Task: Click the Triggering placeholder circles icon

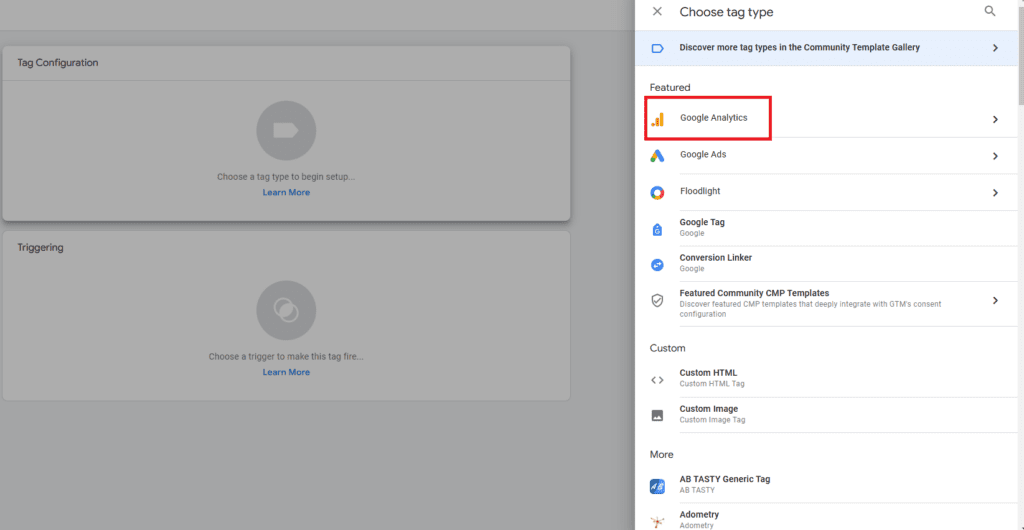Action: pos(286,311)
